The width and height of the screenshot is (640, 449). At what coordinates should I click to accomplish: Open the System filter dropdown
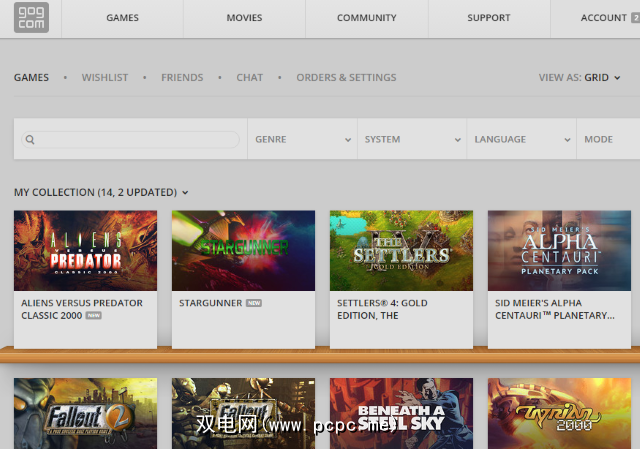point(412,139)
